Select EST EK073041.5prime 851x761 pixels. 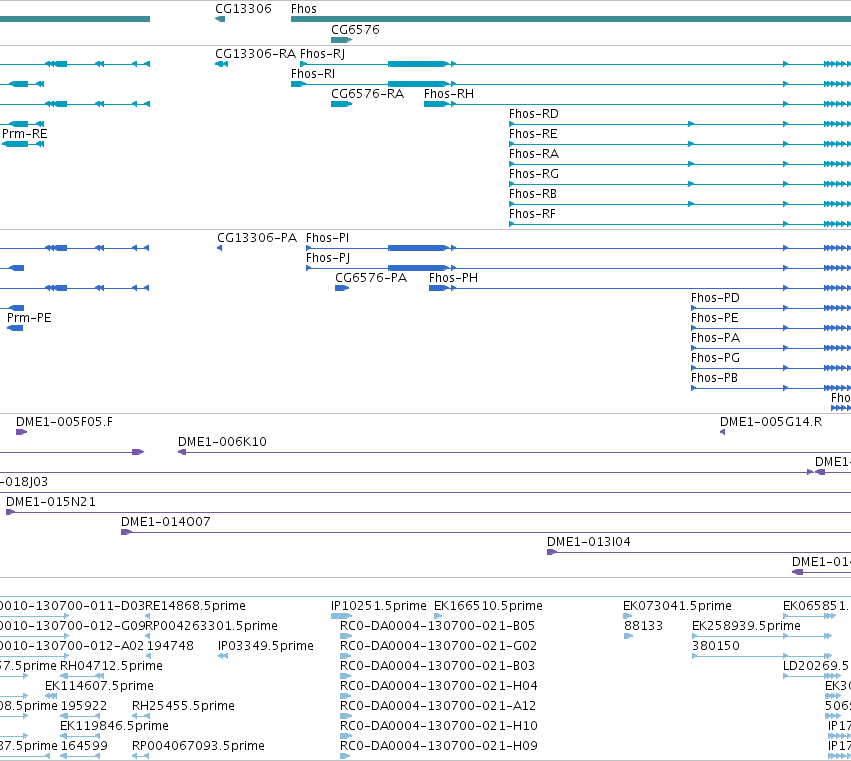click(628, 616)
